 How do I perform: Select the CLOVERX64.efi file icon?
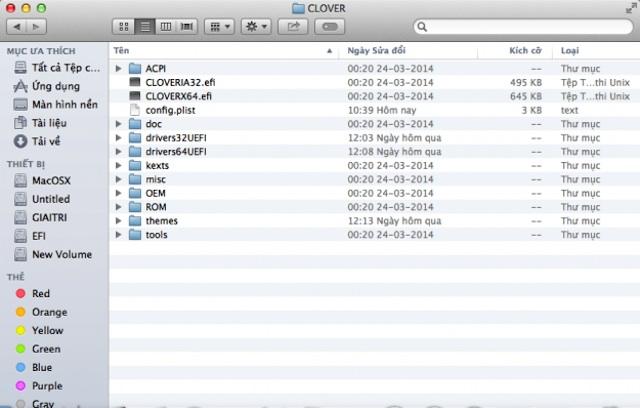tap(135, 96)
